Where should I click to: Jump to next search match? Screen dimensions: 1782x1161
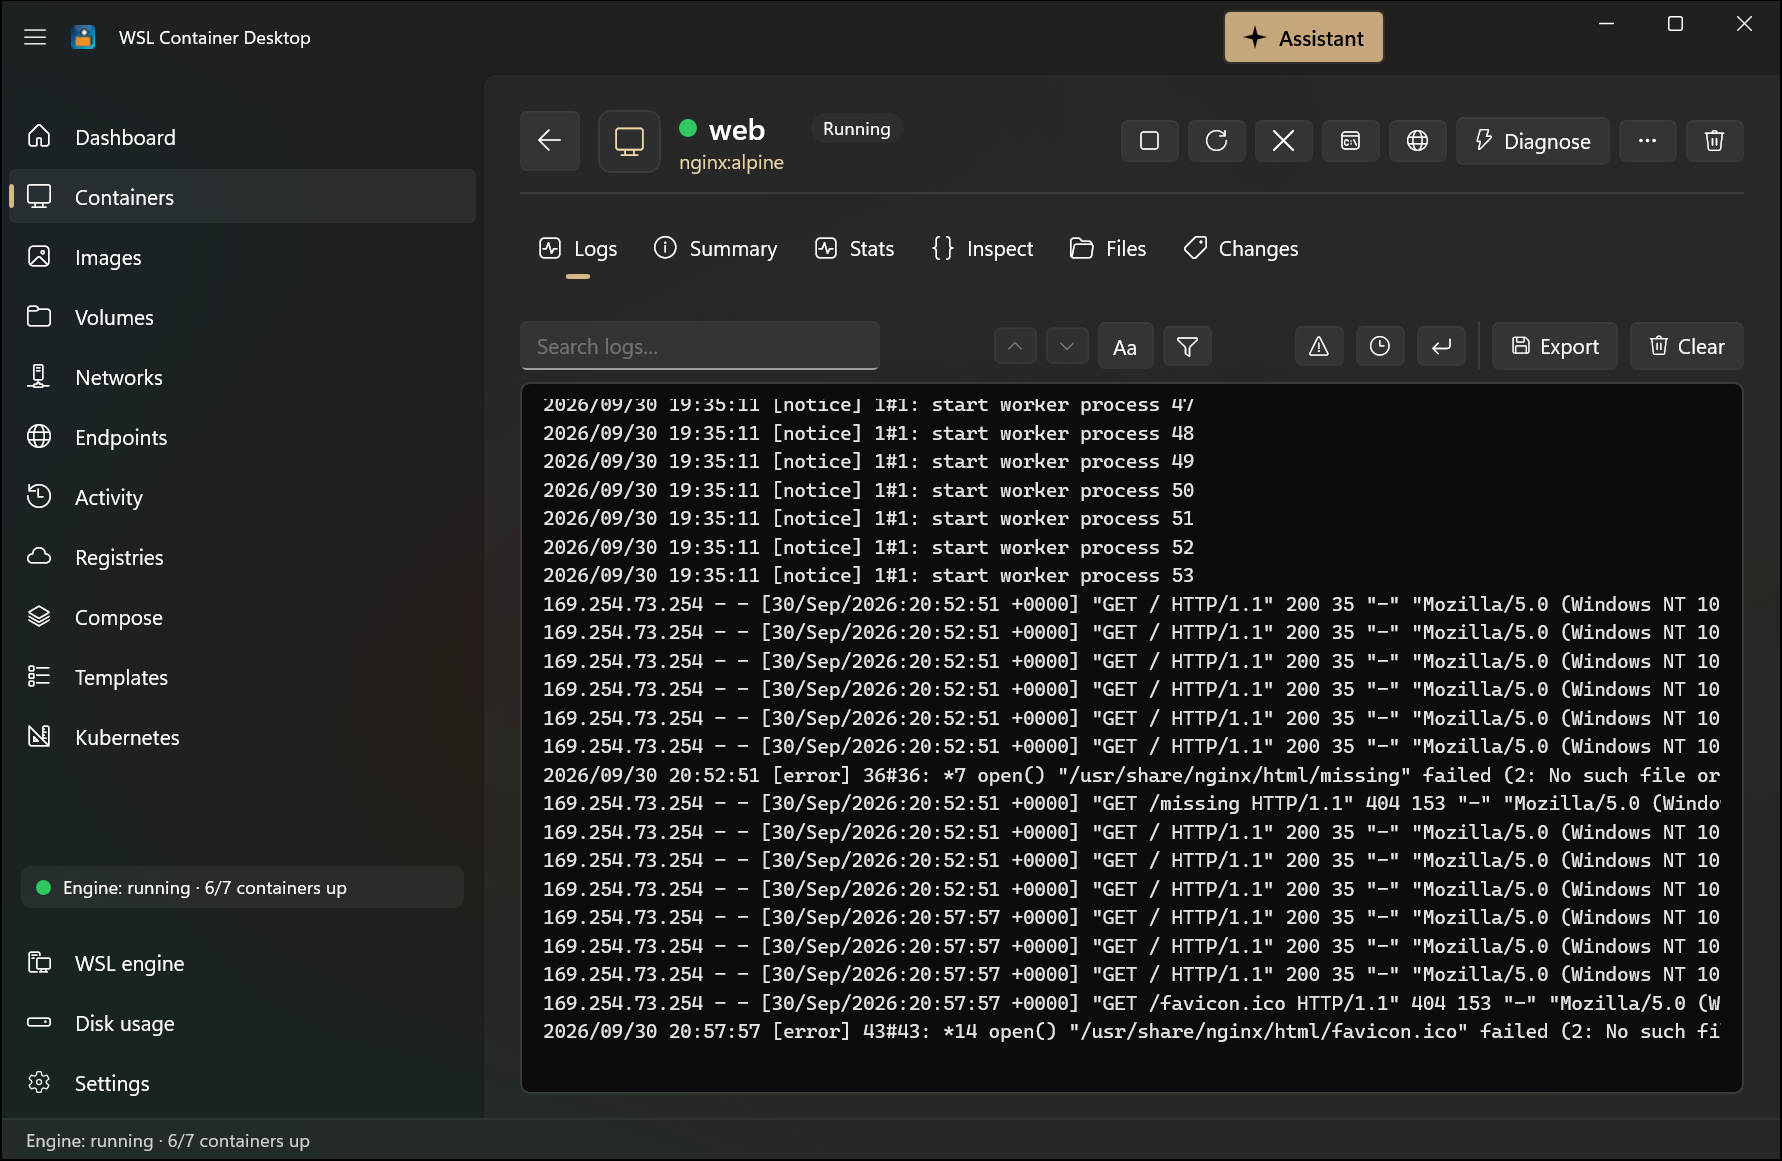[1067, 346]
